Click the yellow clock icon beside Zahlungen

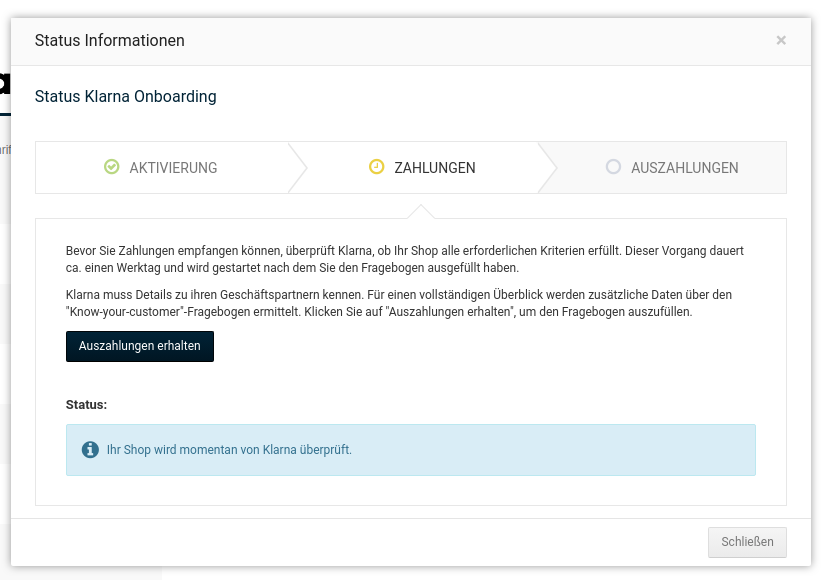tap(376, 167)
